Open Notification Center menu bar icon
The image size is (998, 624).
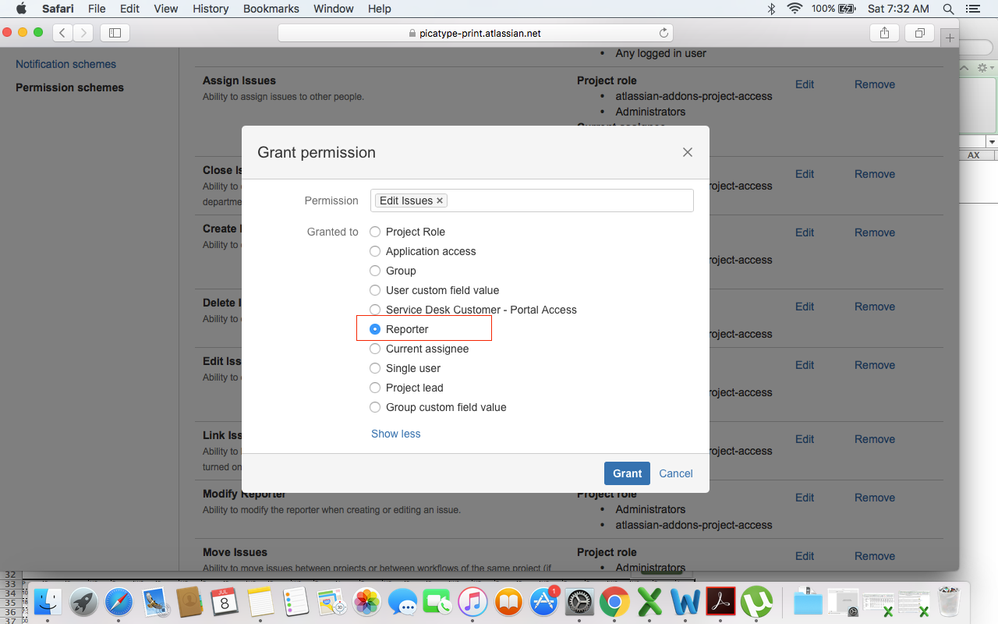[973, 9]
